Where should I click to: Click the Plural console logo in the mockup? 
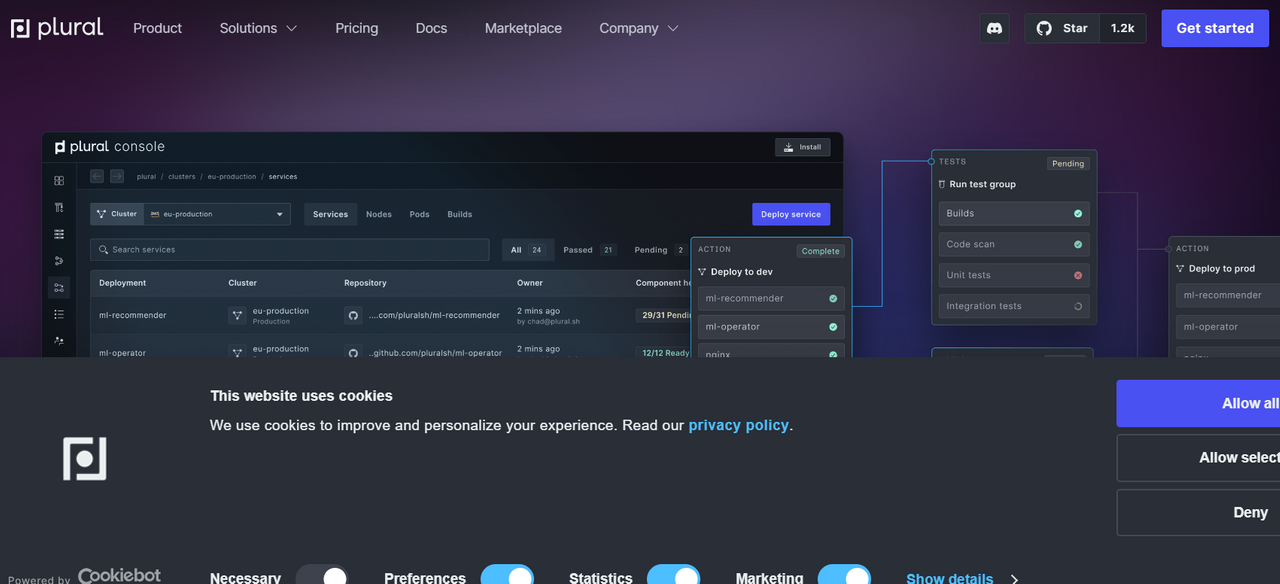click(x=110, y=146)
